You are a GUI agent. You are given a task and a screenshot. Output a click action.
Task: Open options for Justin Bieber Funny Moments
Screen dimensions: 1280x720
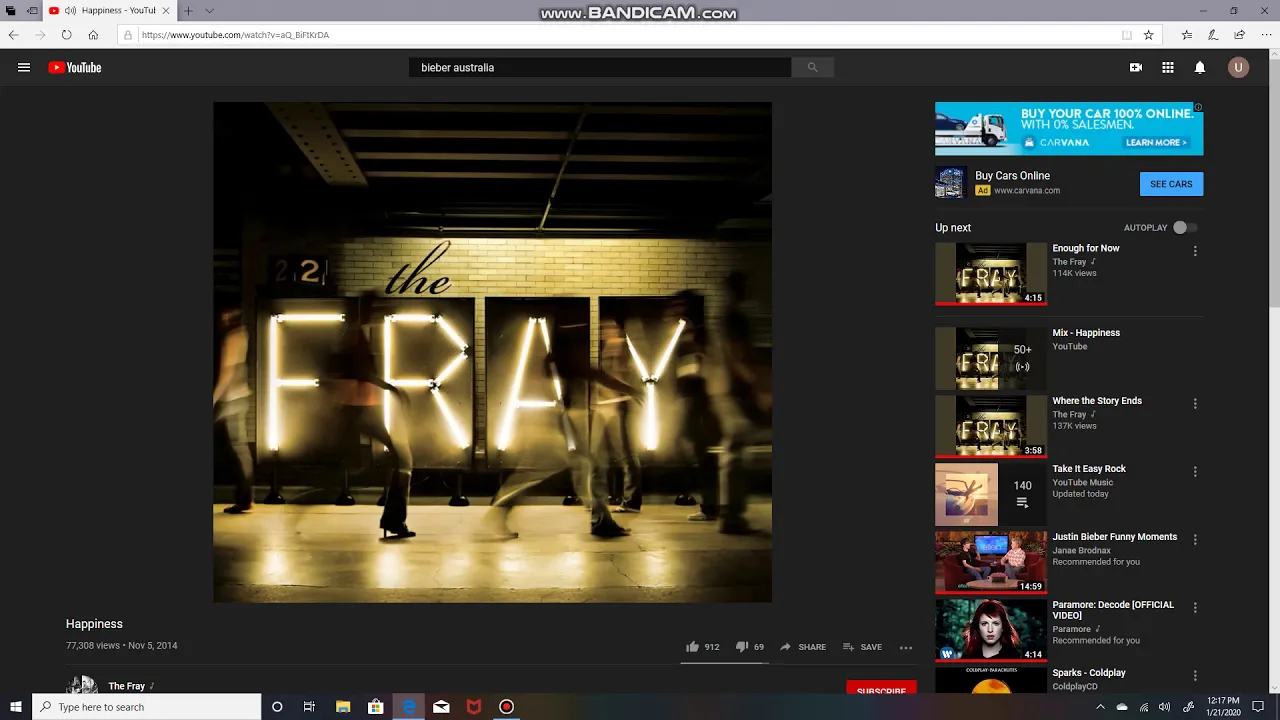[1195, 540]
